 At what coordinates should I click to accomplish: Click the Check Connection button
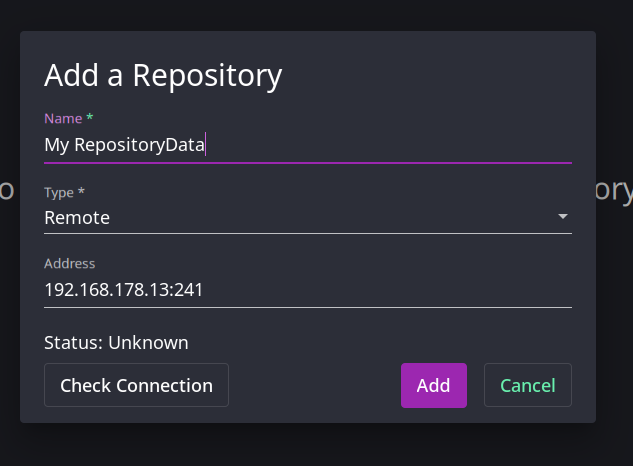point(136,385)
